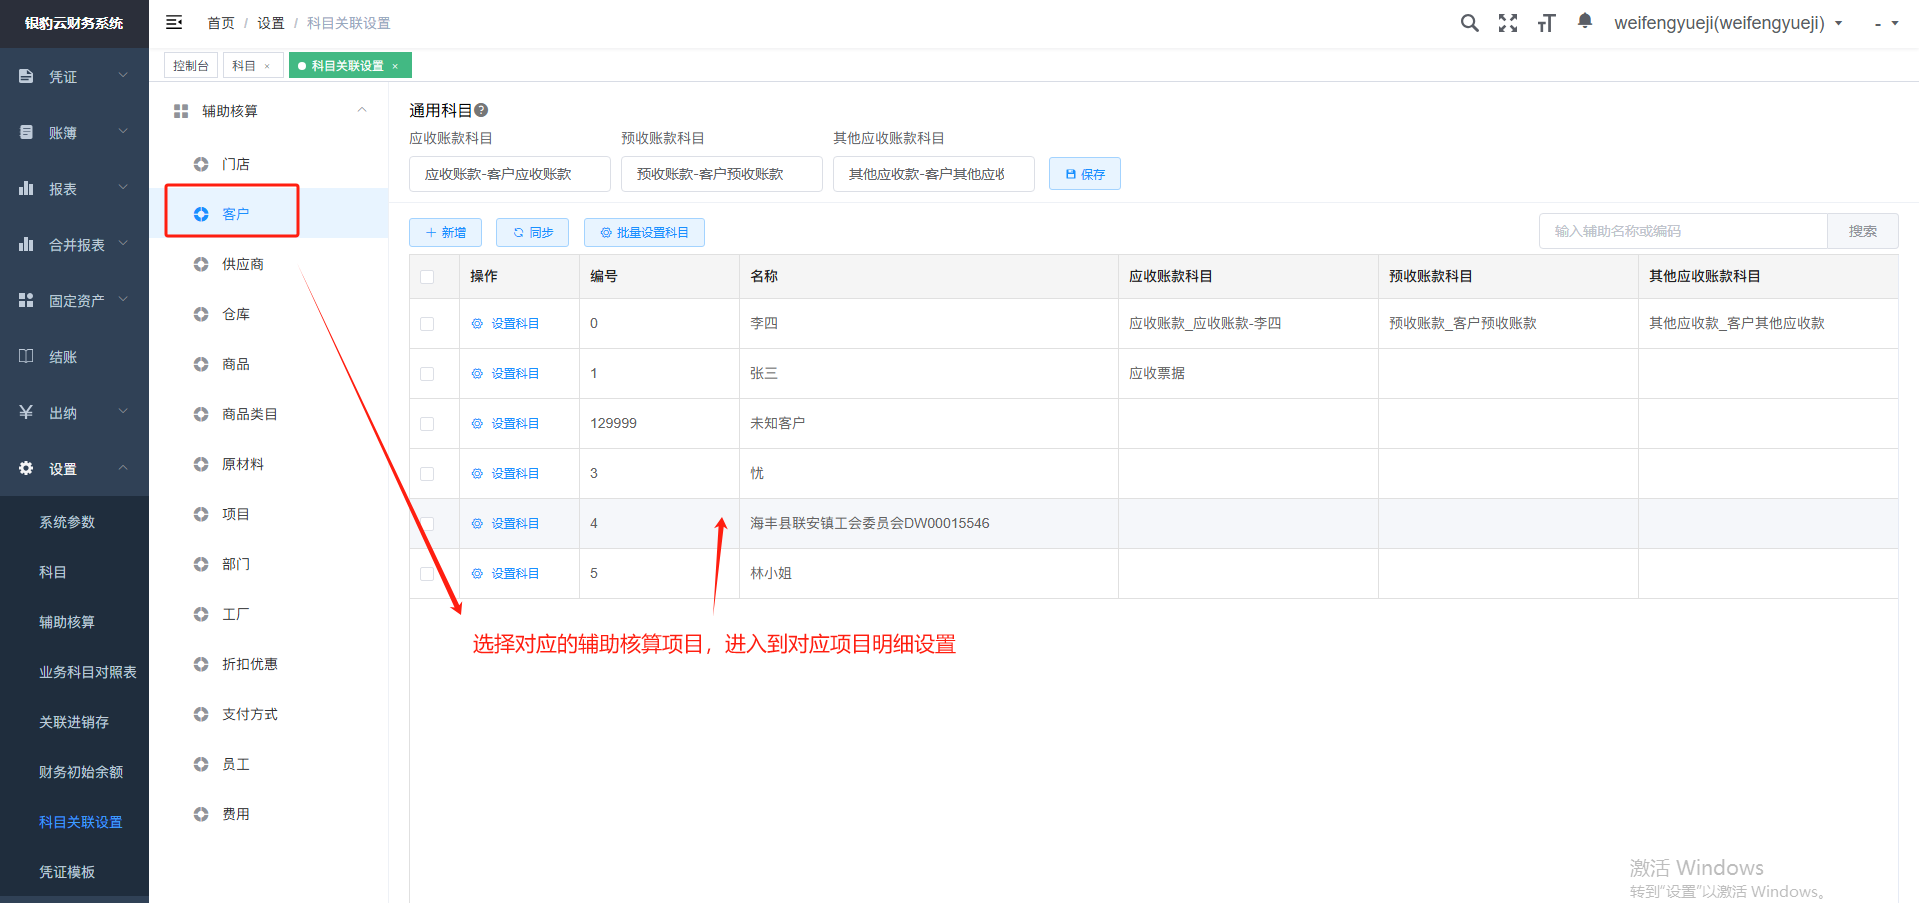Click the 凭证 document icon in sidebar
1919x903 pixels.
click(26, 76)
